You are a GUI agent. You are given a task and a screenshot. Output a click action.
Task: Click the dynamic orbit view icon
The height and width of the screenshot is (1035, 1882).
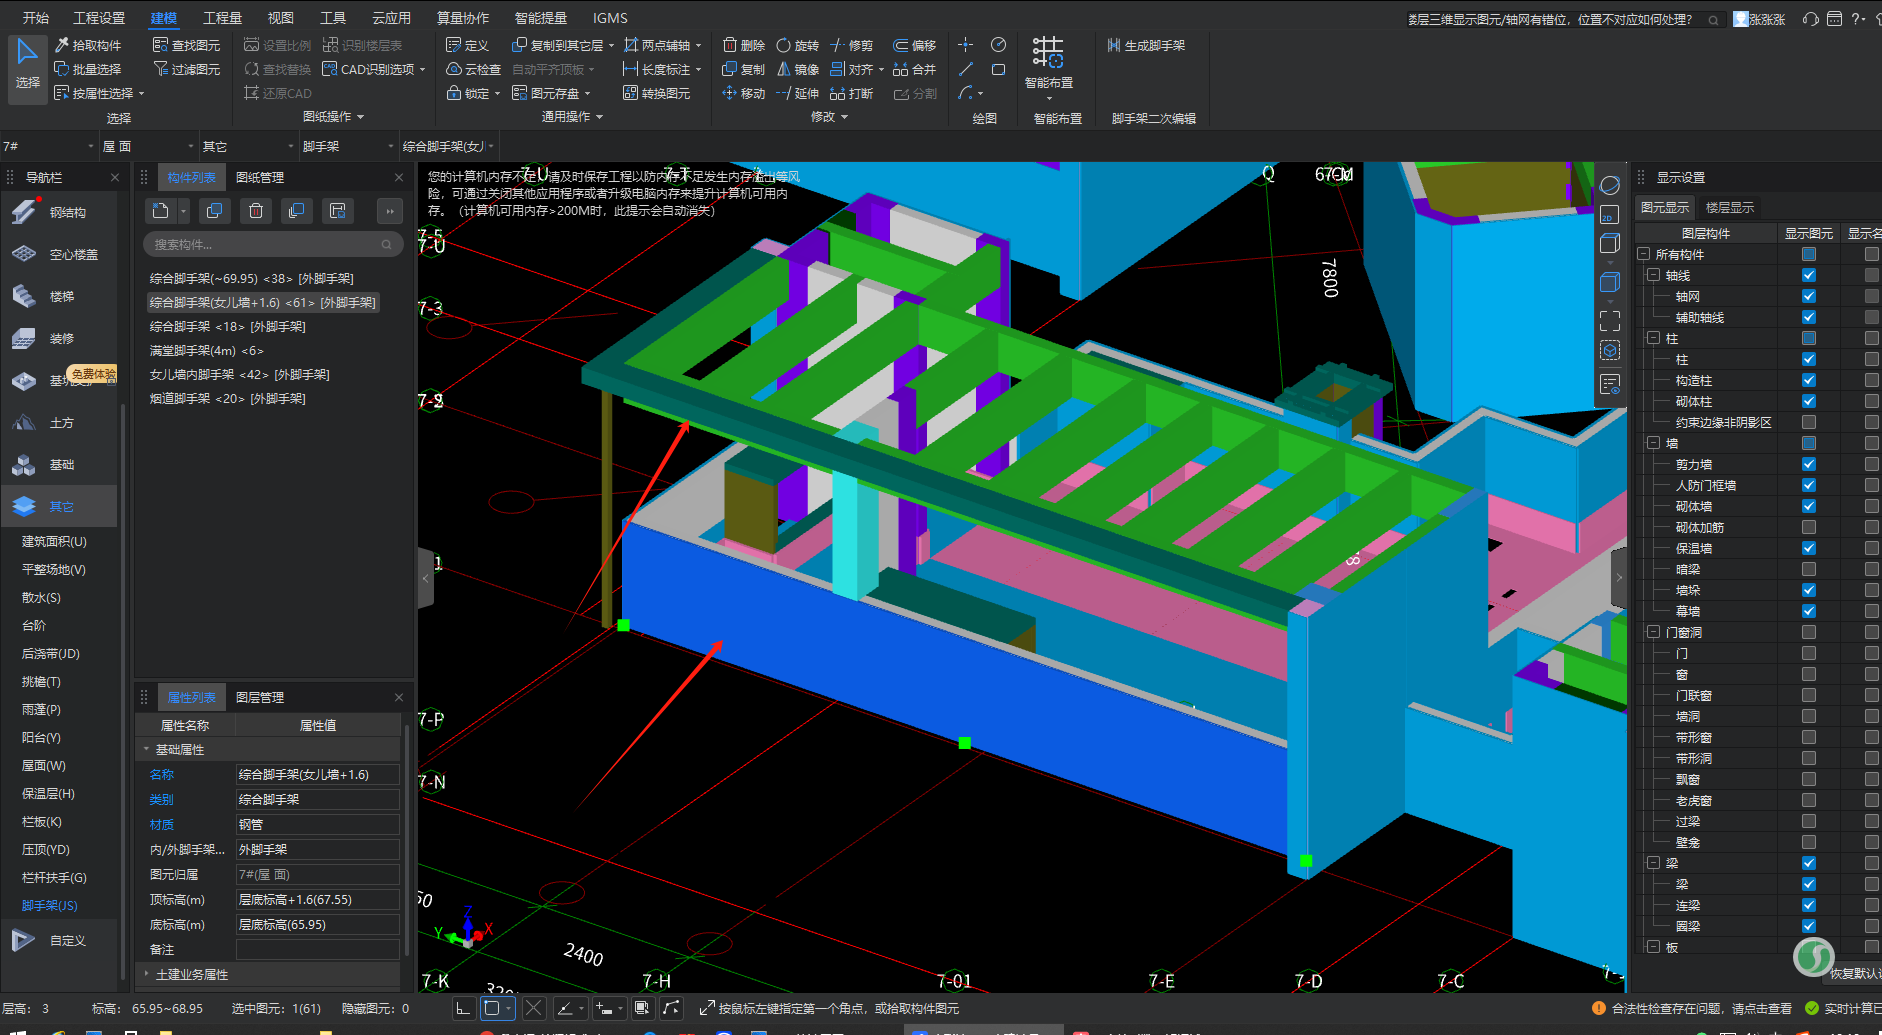[1610, 185]
